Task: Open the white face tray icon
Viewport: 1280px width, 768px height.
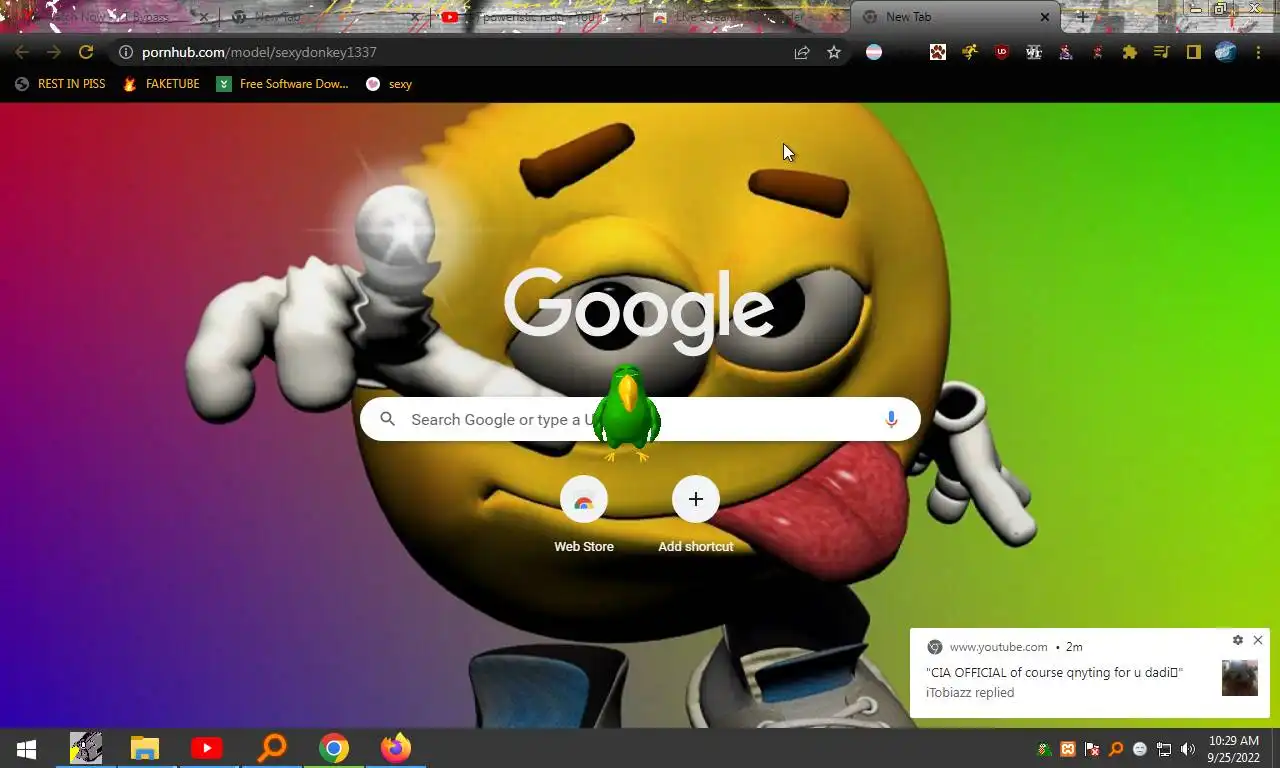Action: click(x=1140, y=749)
